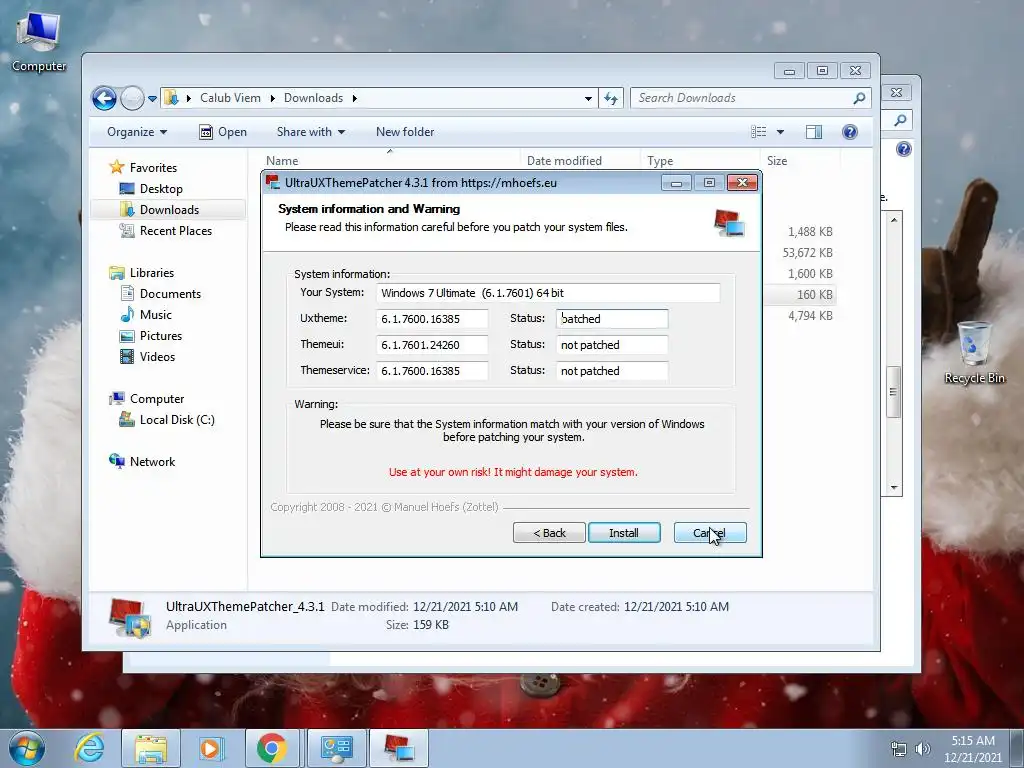Open Google Chrome from the taskbar
The image size is (1024, 768).
pos(272,748)
